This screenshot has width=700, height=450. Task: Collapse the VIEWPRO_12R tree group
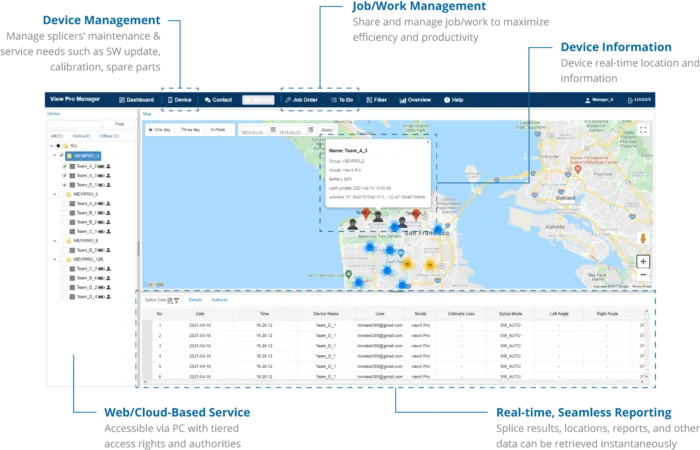(55, 259)
